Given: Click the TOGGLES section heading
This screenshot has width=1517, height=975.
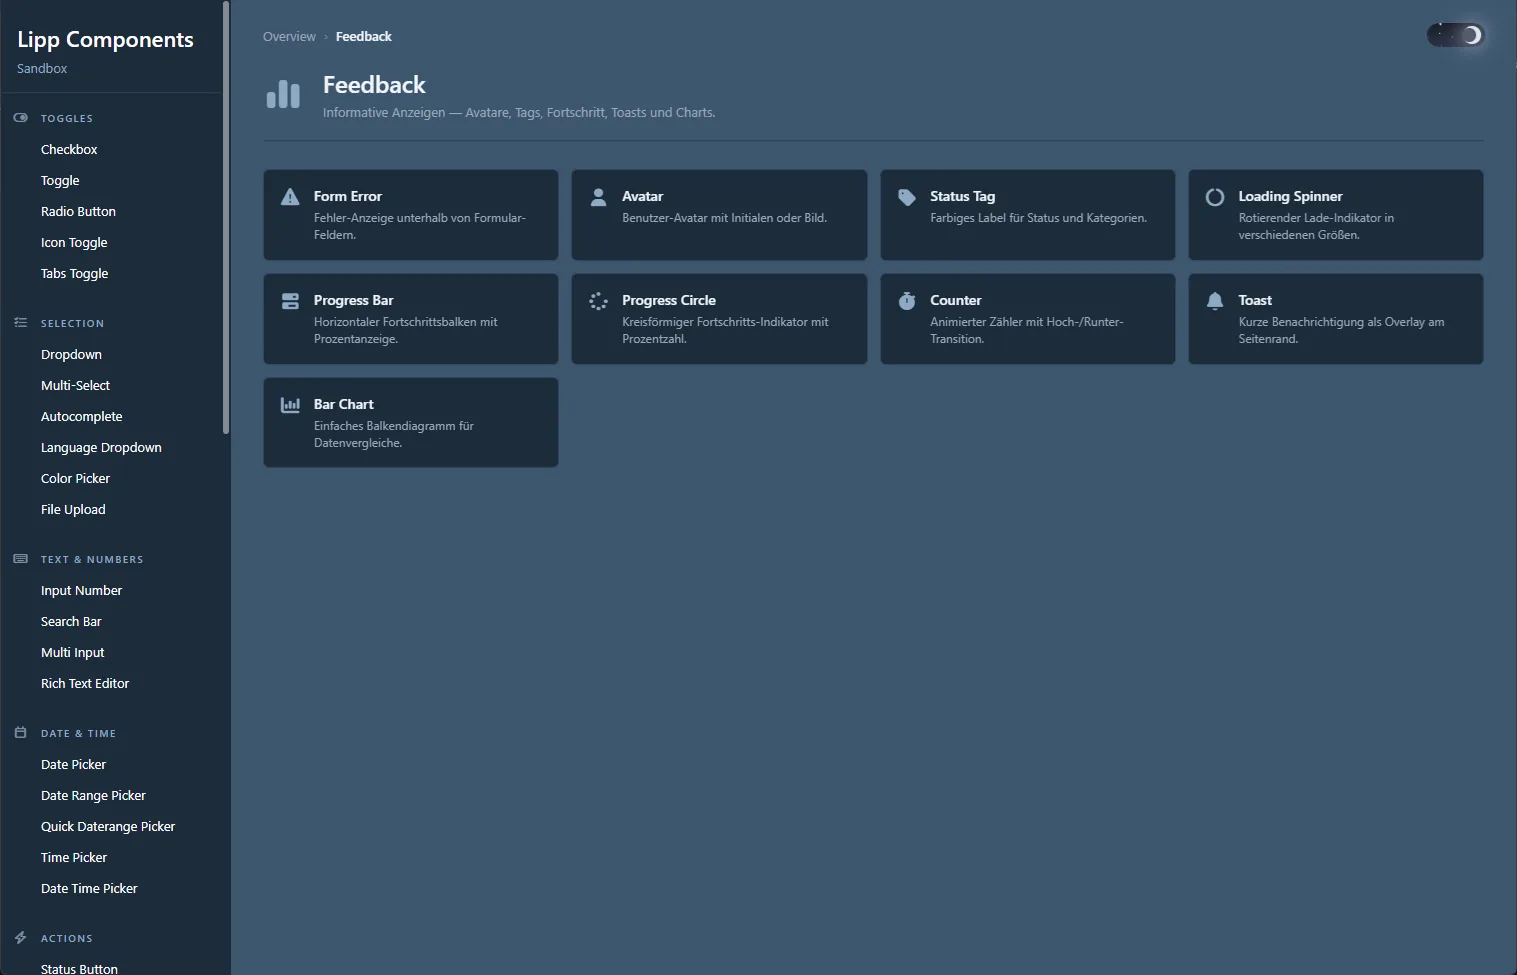Looking at the screenshot, I should 67,118.
